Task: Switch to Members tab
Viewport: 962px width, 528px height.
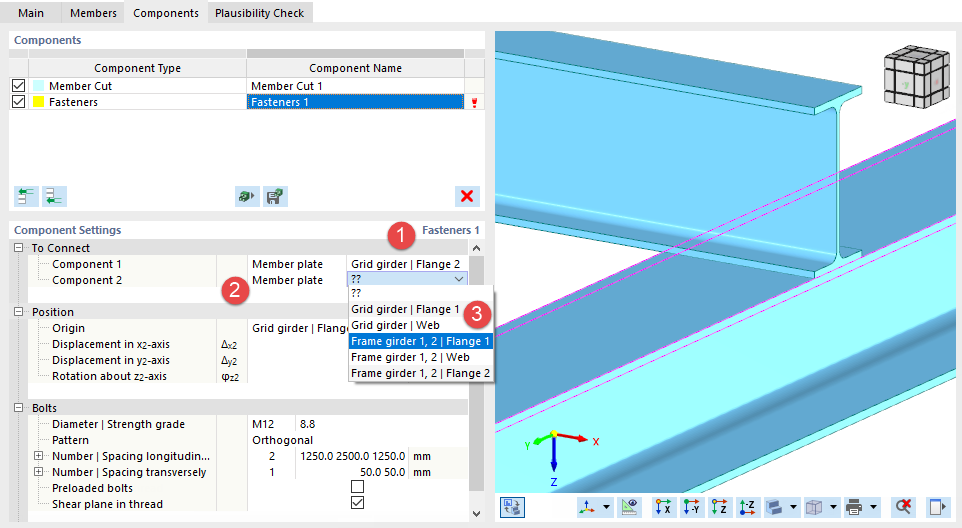Action: click(93, 13)
